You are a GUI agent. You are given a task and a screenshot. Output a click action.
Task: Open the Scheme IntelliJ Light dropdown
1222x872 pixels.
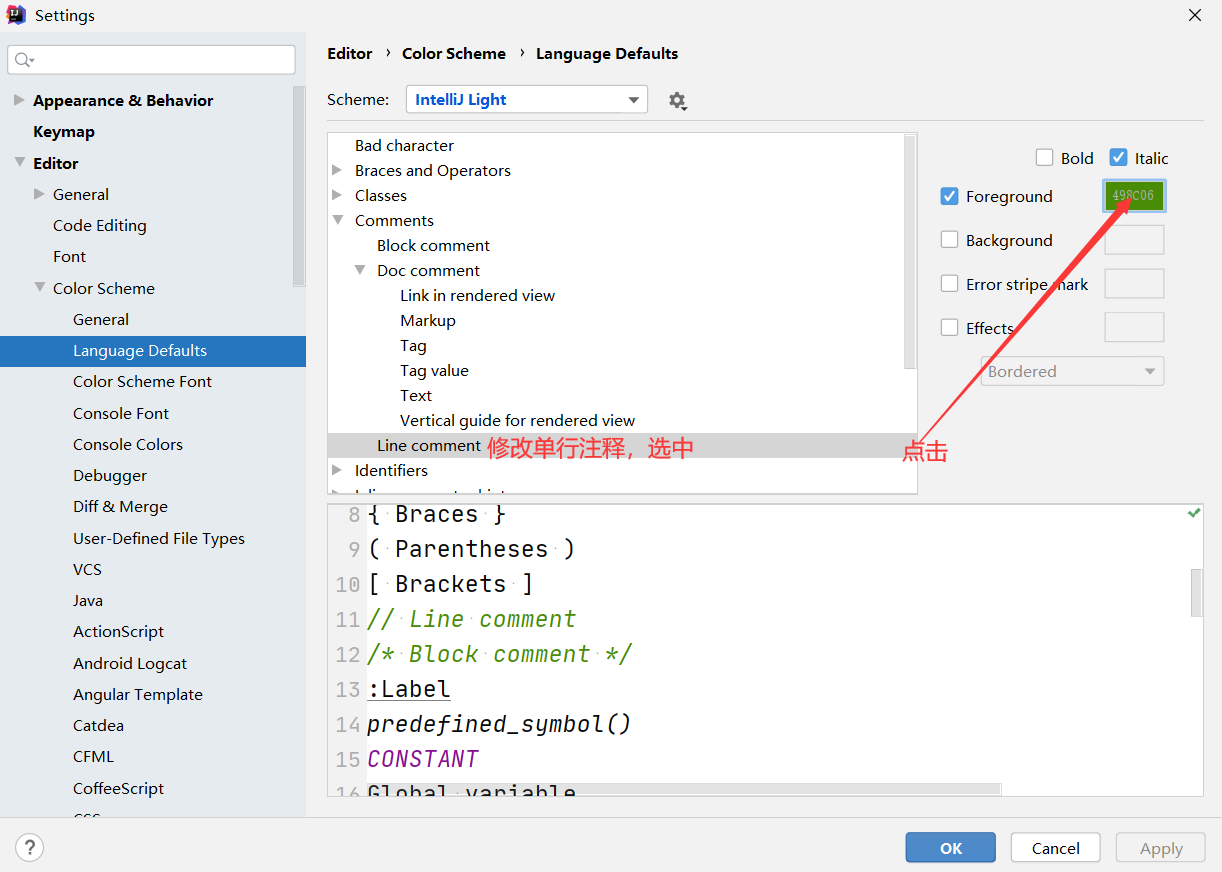pyautogui.click(x=526, y=100)
